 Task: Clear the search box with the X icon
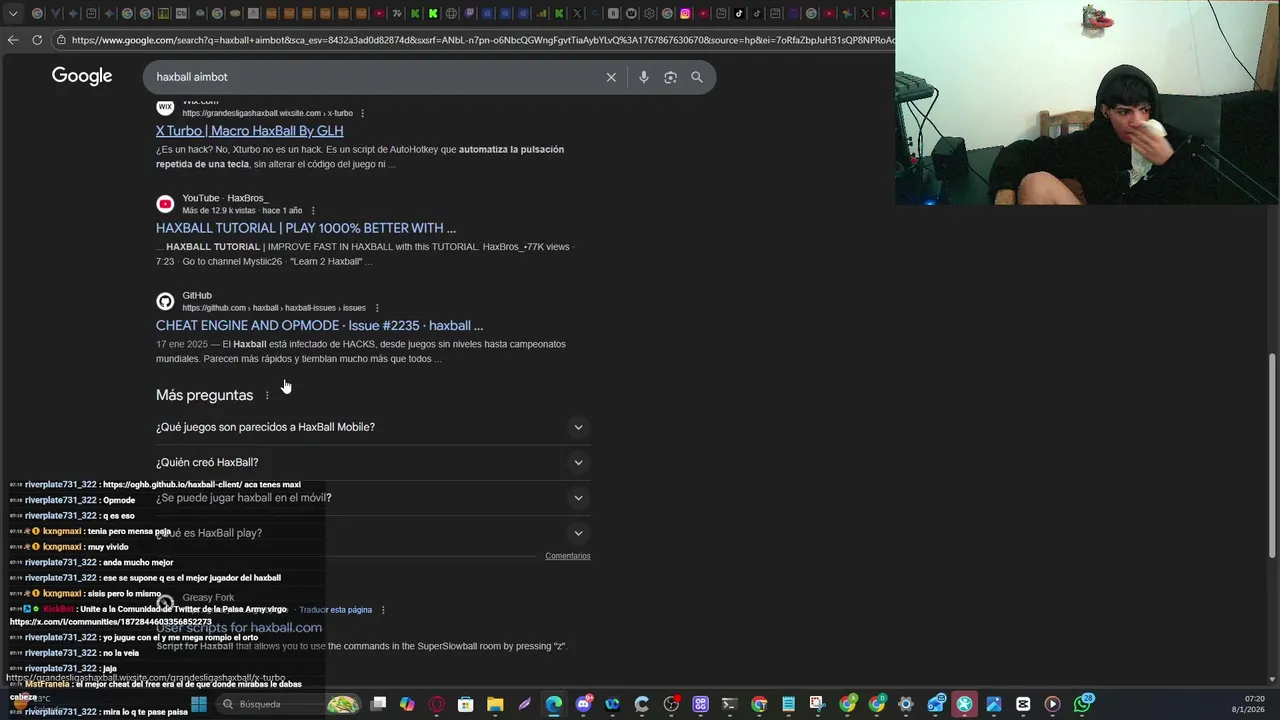coord(611,77)
